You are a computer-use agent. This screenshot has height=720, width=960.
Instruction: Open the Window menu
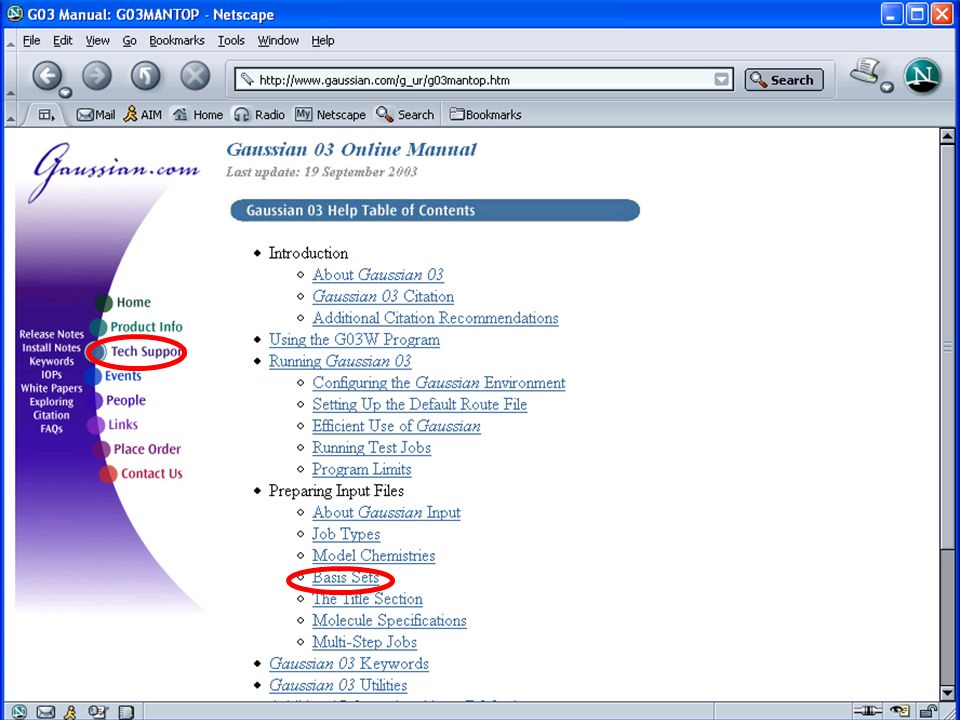(x=278, y=40)
